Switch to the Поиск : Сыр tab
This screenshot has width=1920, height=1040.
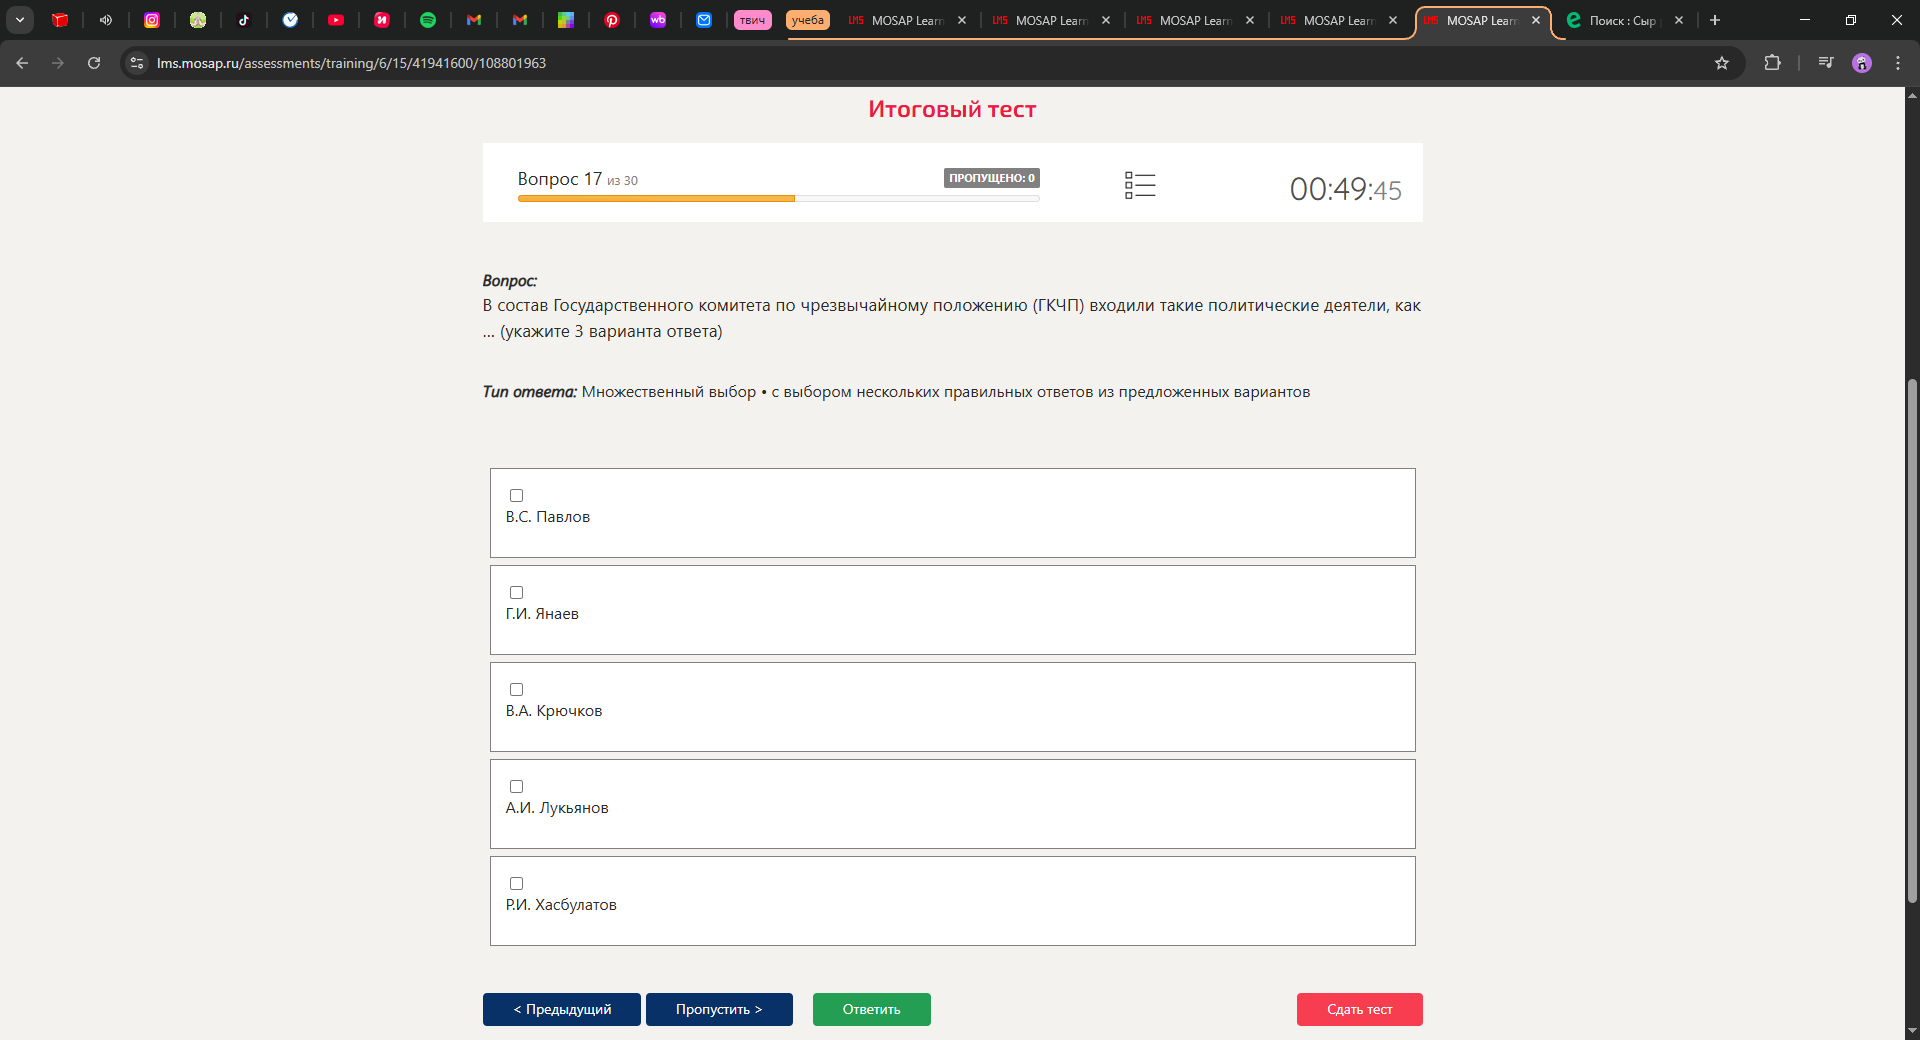[1622, 20]
